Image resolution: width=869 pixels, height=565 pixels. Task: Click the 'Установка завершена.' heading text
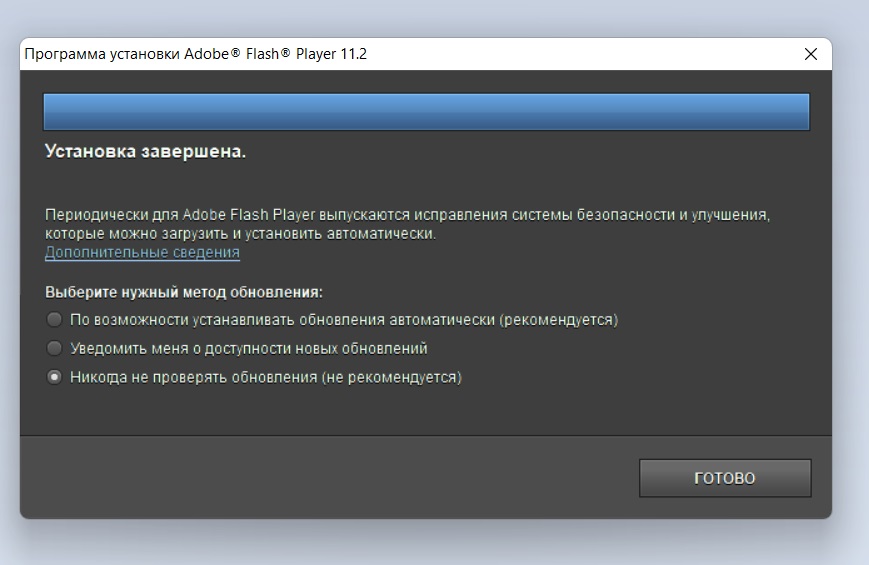pyautogui.click(x=145, y=151)
